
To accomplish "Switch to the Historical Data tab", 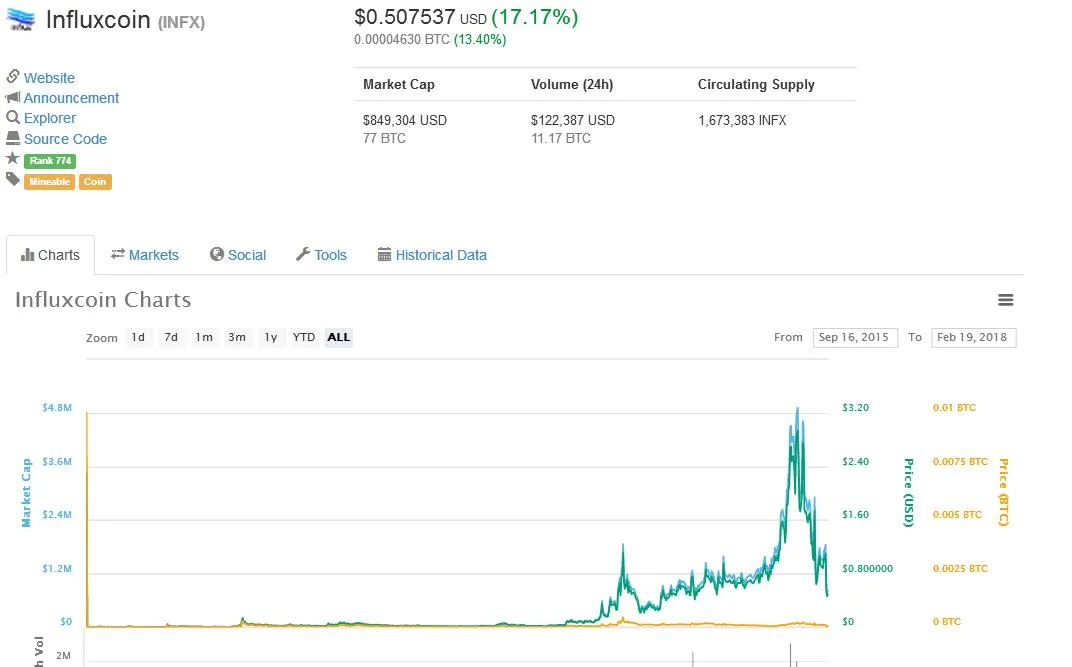I will click(432, 255).
